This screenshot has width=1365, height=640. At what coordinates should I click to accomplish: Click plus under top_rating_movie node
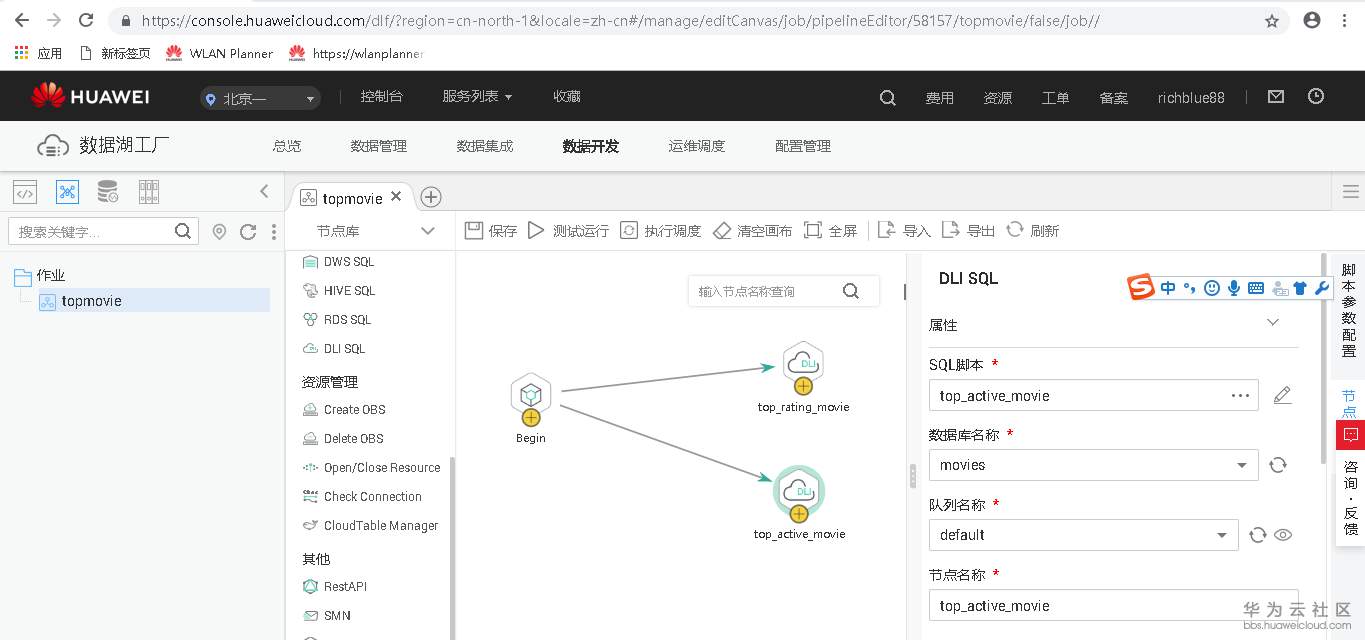(803, 386)
